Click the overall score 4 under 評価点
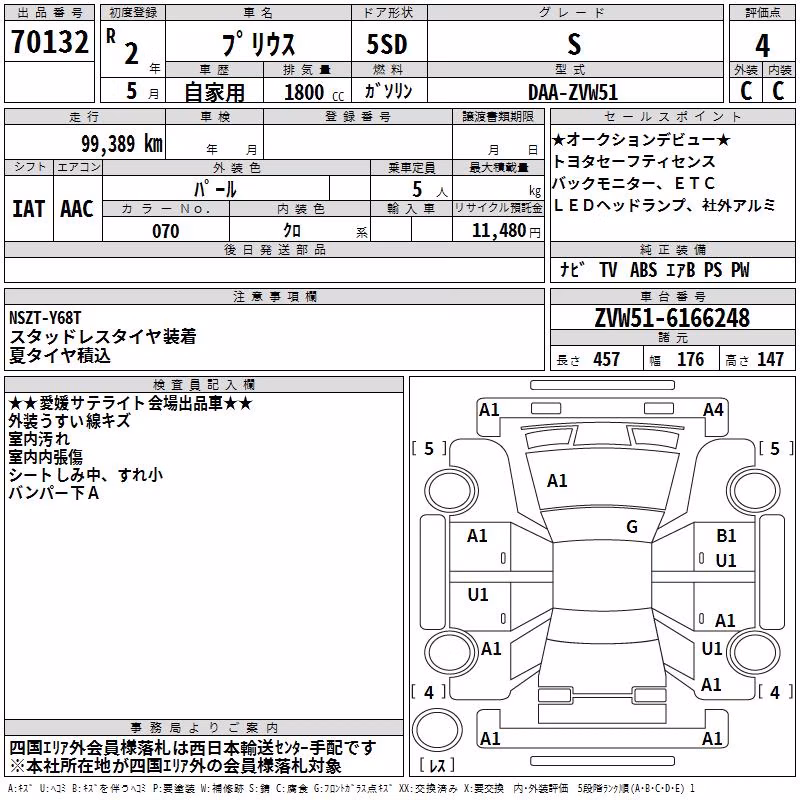Screen dimensions: 800x800 tap(762, 46)
